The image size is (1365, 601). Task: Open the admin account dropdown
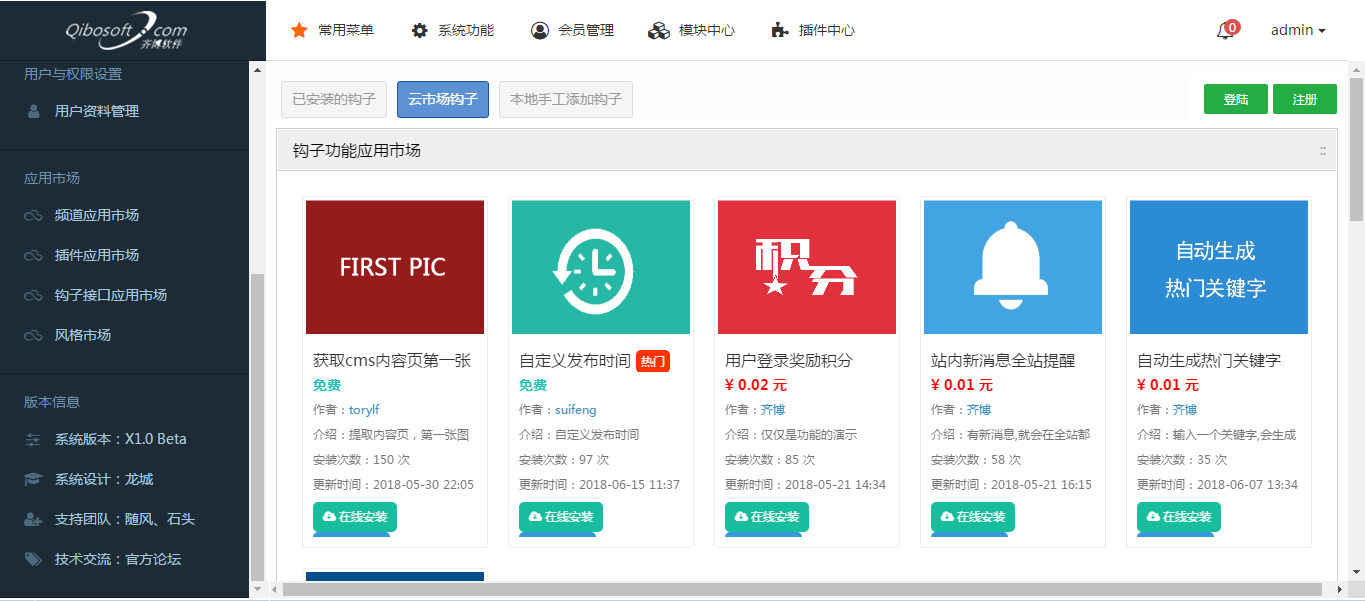pos(1297,30)
